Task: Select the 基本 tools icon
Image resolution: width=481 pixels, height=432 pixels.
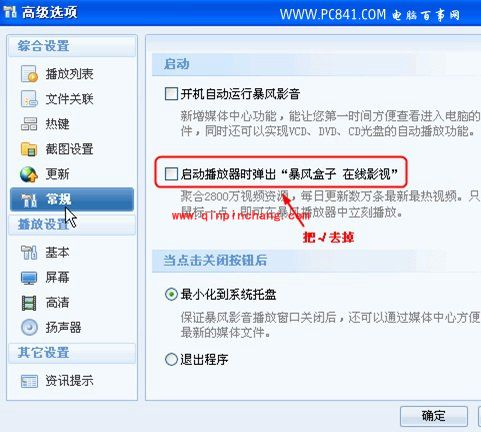Action: point(29,253)
